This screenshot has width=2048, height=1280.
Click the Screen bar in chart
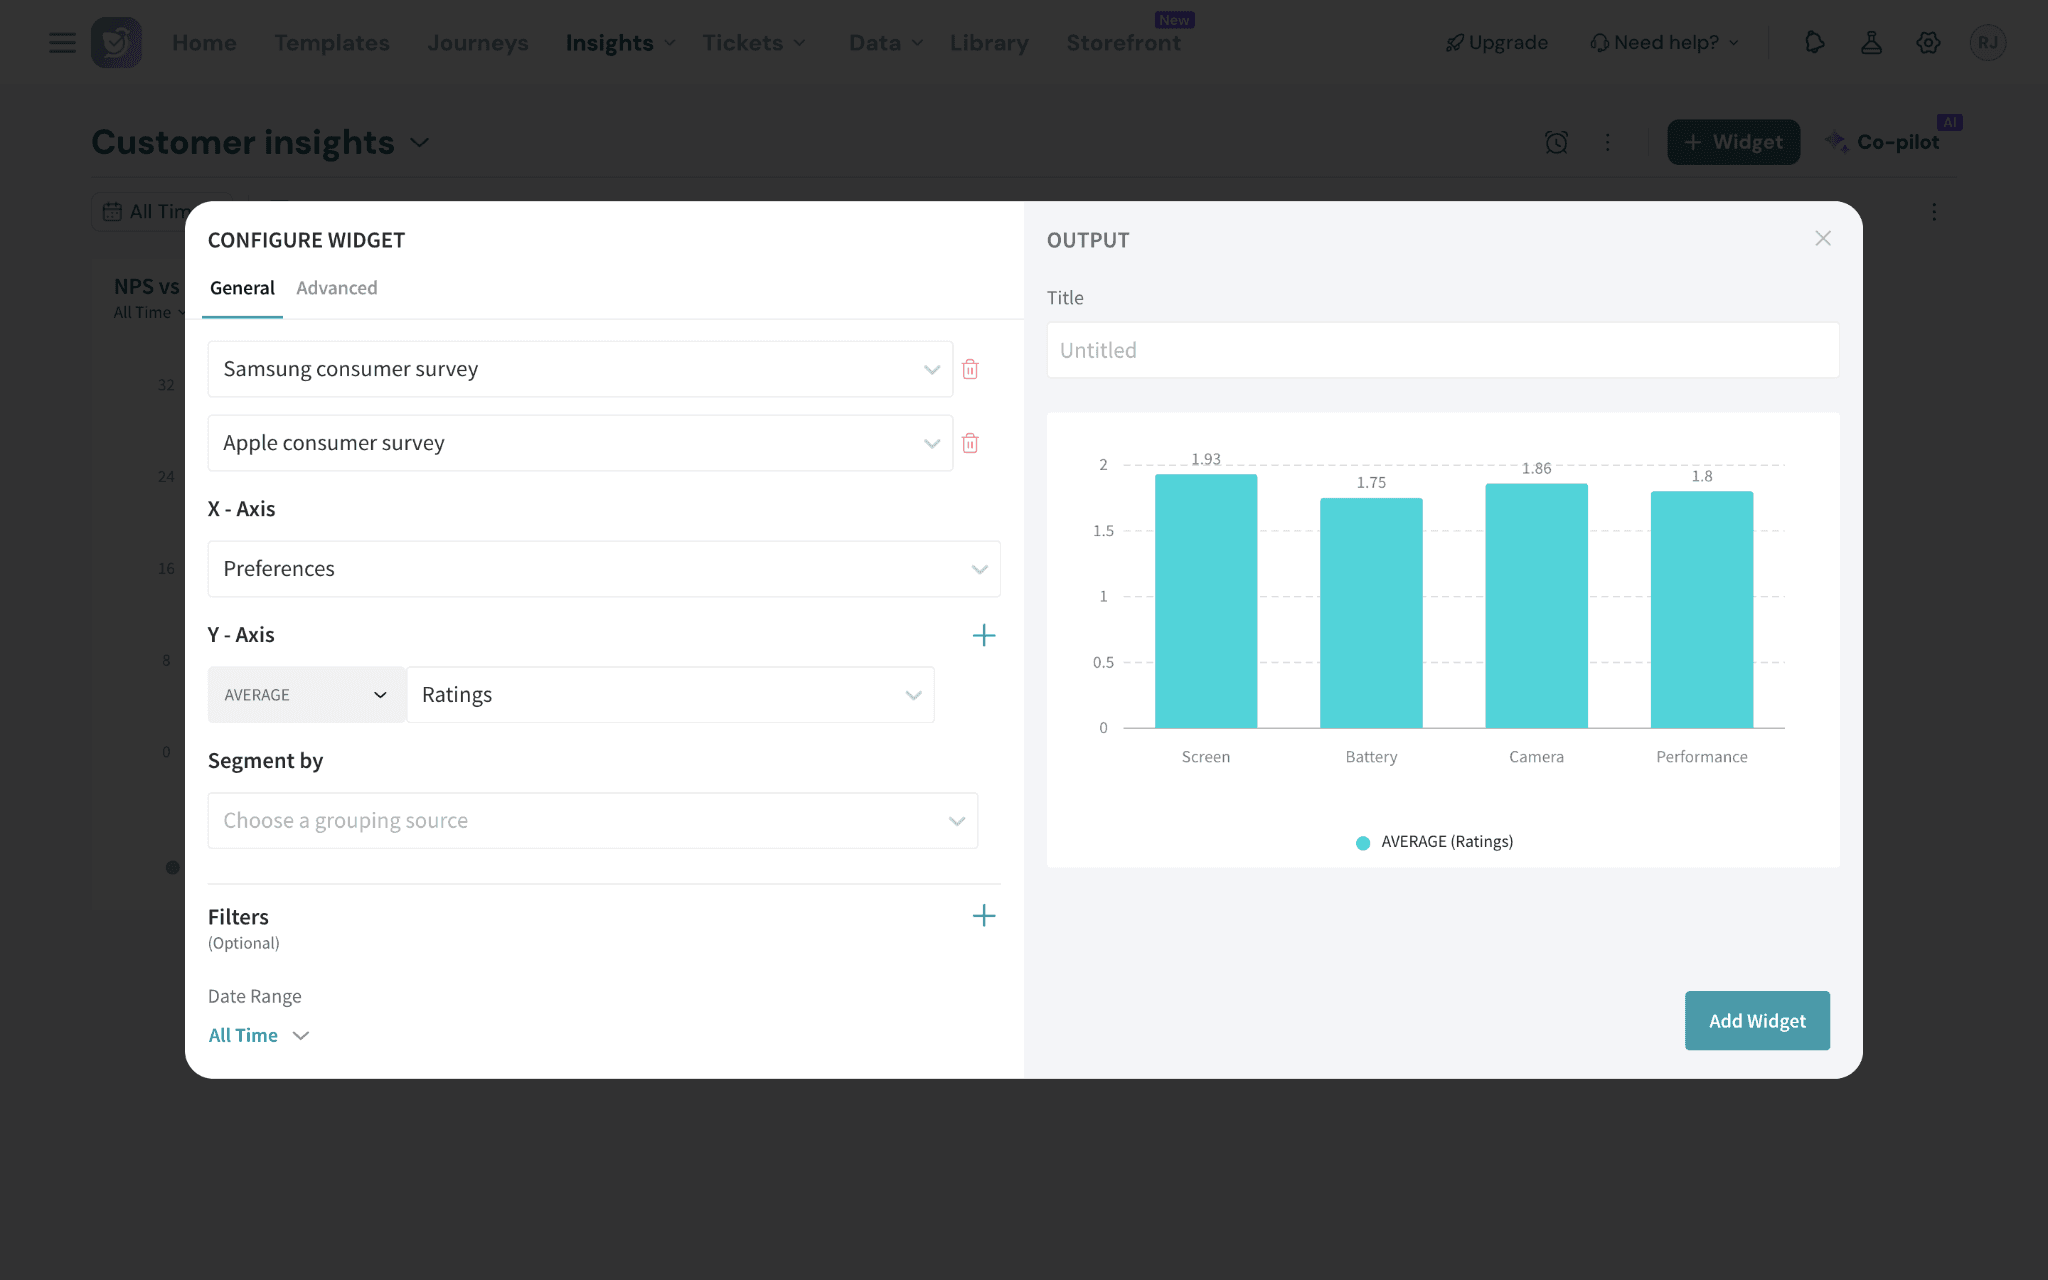(1206, 601)
